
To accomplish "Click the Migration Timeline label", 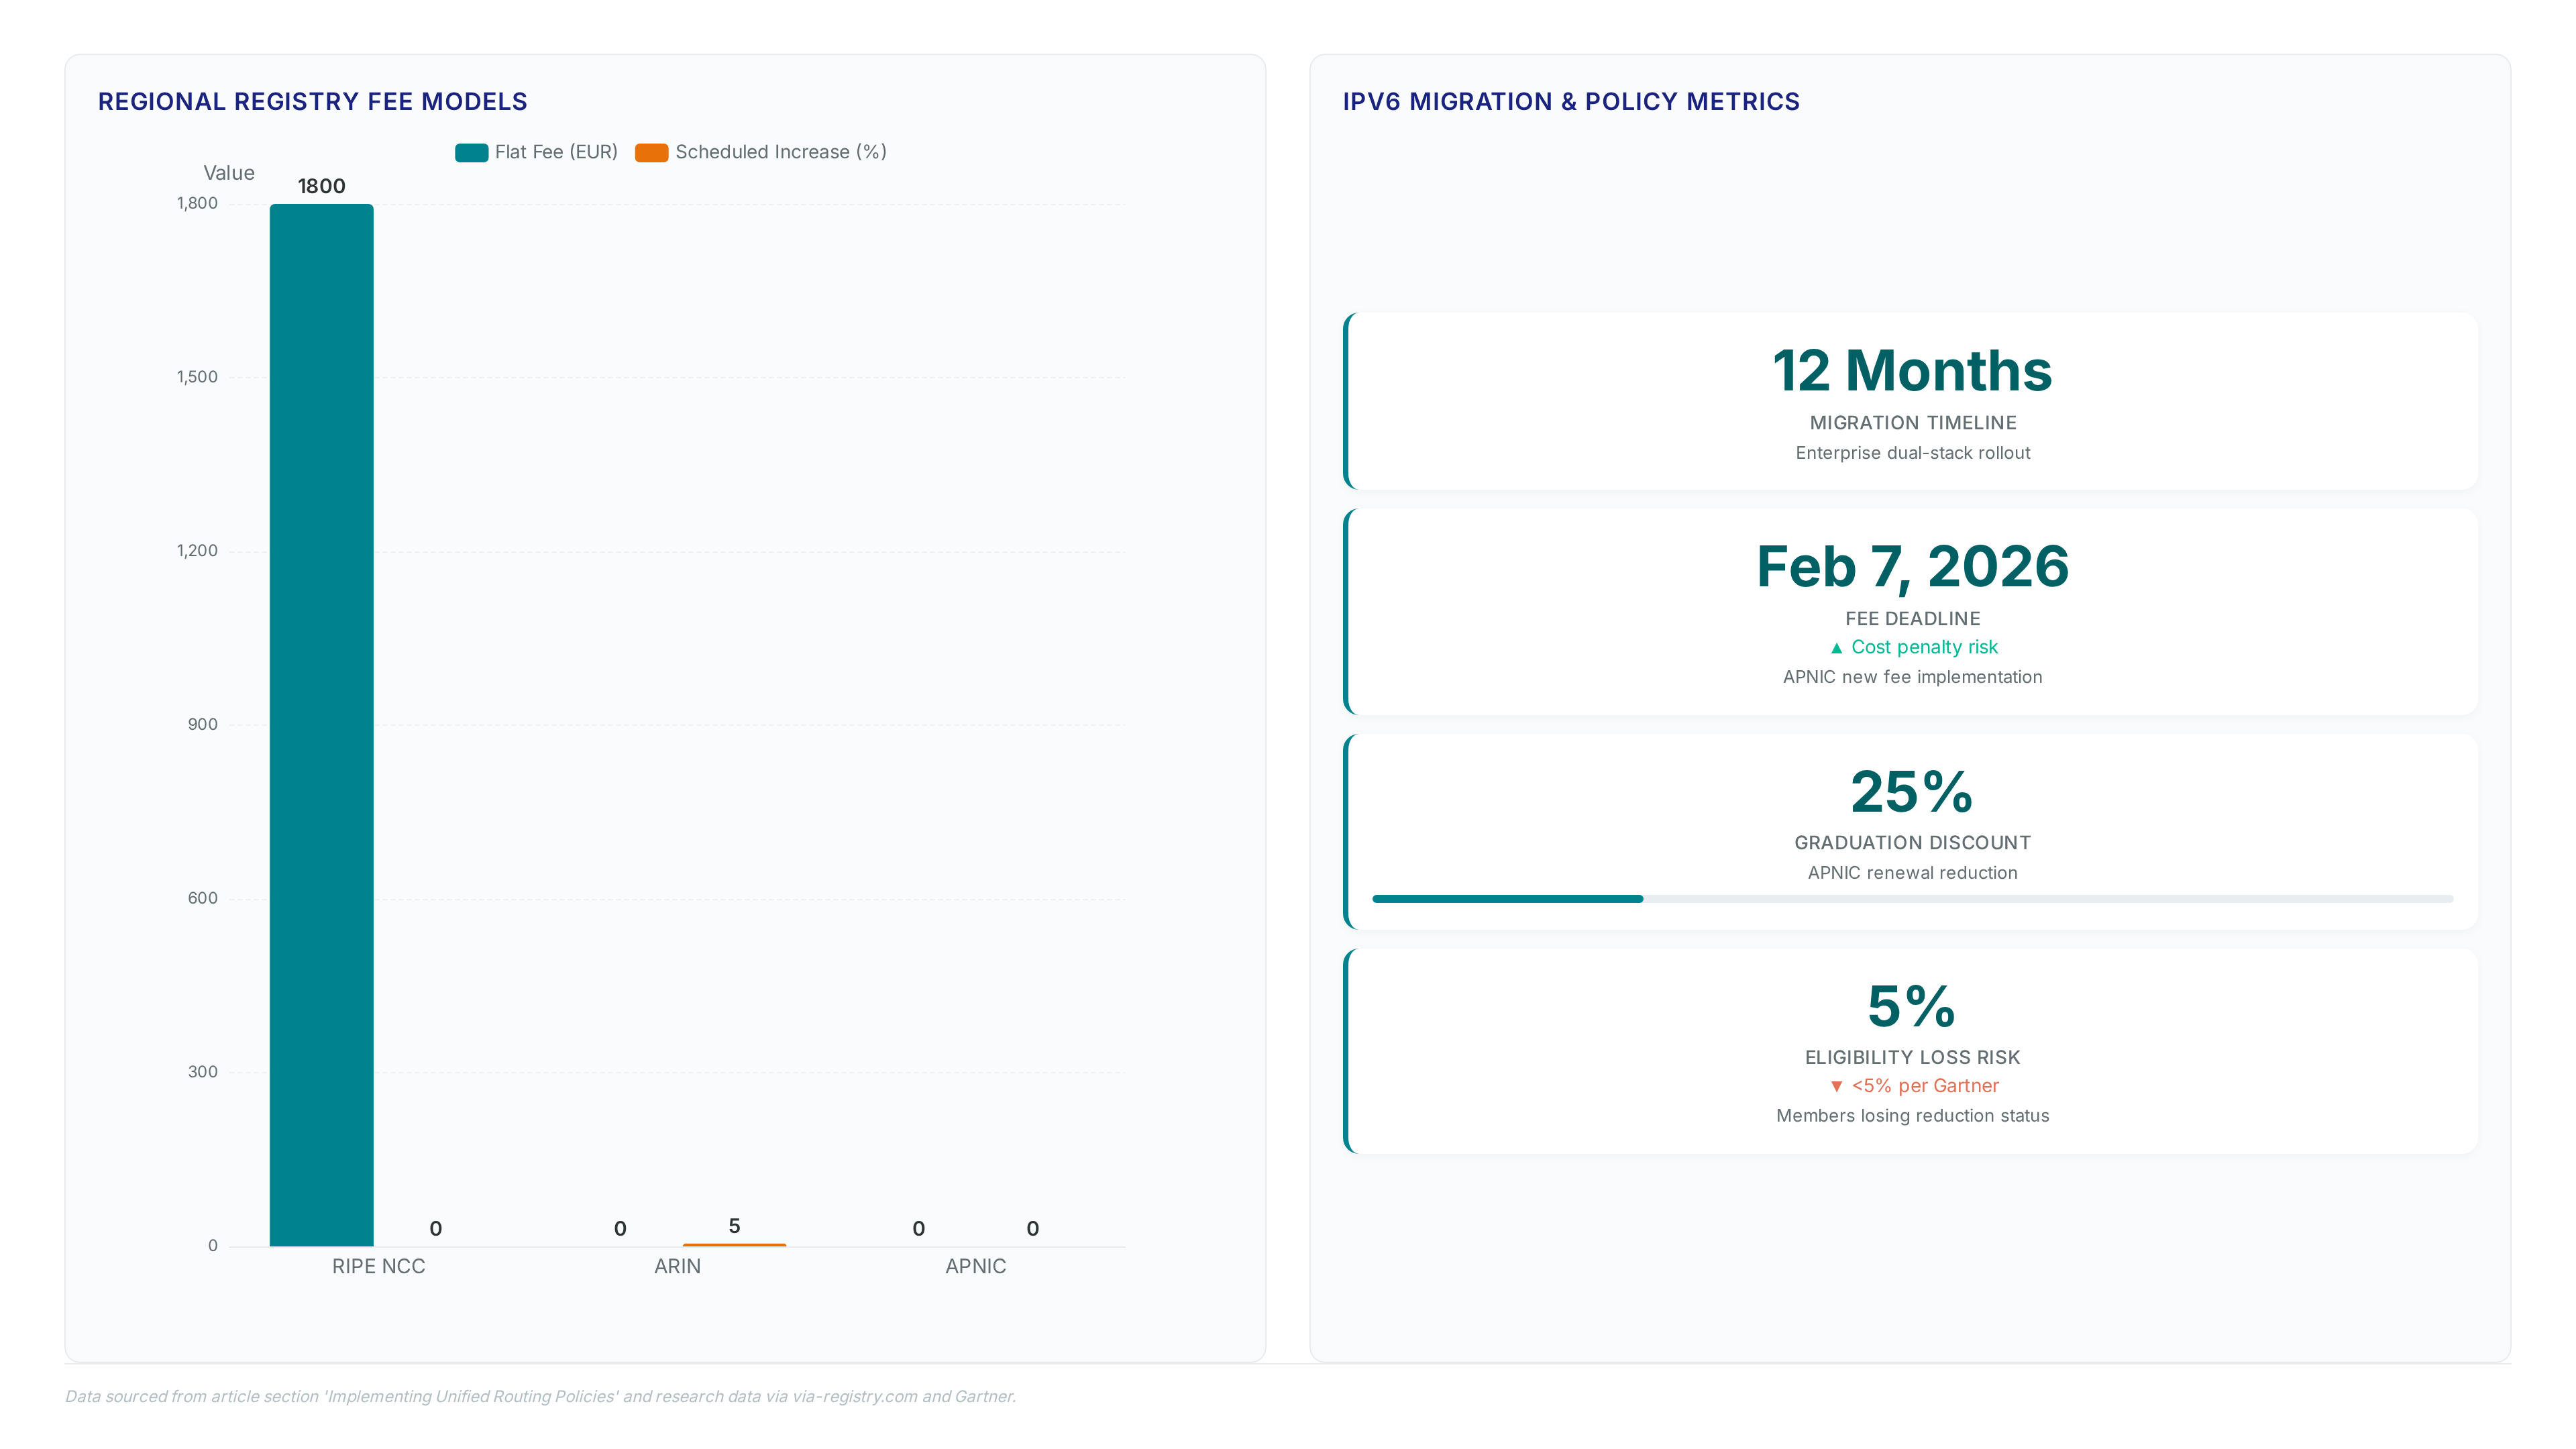I will [x=1912, y=423].
